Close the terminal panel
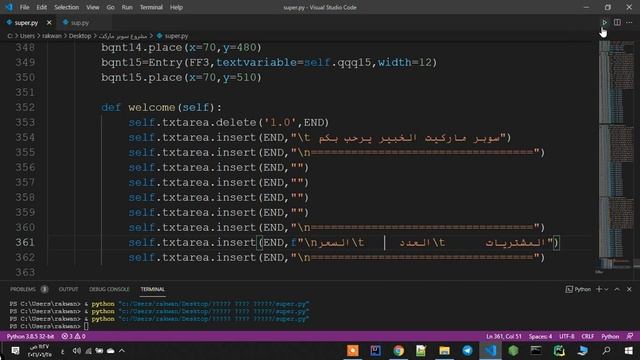640x360 pixels. 629,289
